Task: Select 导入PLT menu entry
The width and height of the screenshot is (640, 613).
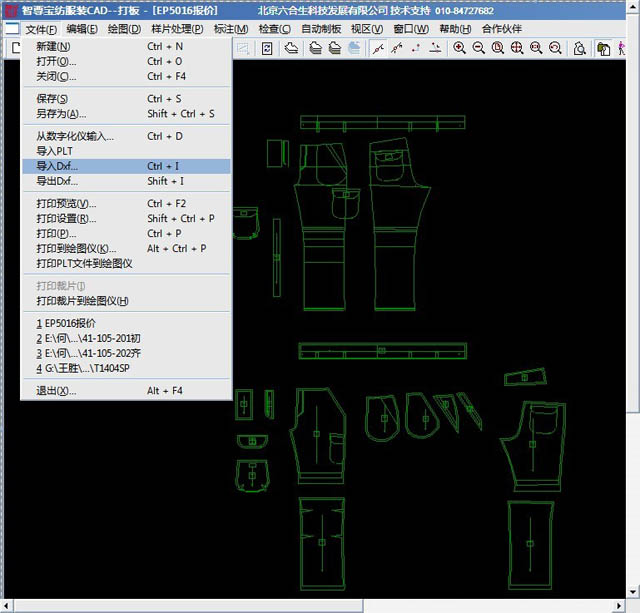Action: click(127, 151)
